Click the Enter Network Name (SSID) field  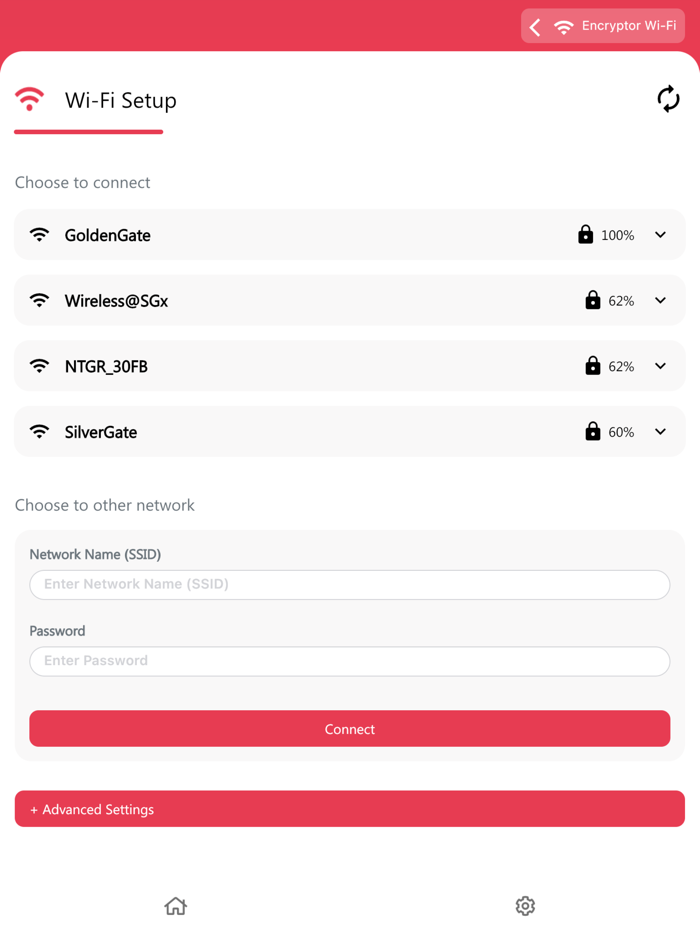[349, 584]
